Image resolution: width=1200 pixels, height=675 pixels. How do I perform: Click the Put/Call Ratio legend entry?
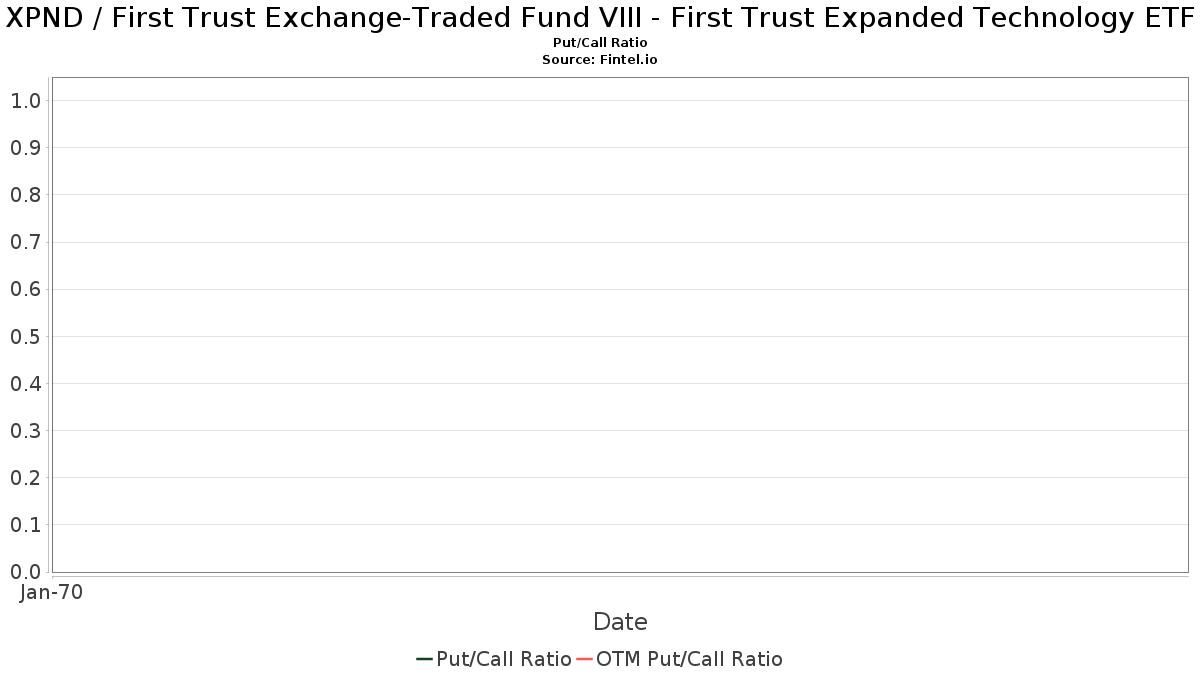click(494, 659)
